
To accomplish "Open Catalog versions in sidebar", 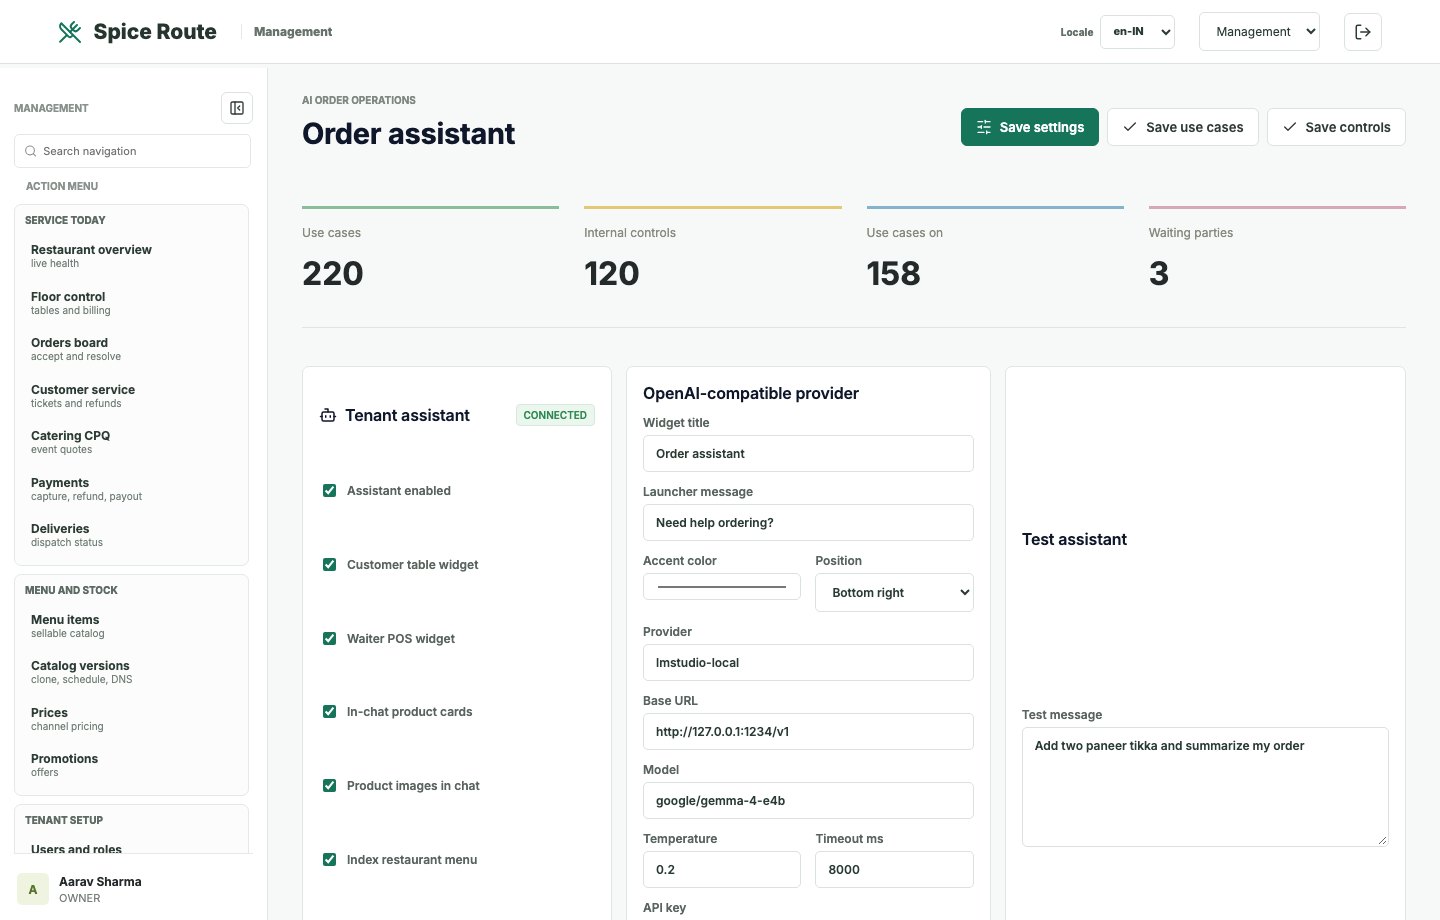I will tap(131, 672).
